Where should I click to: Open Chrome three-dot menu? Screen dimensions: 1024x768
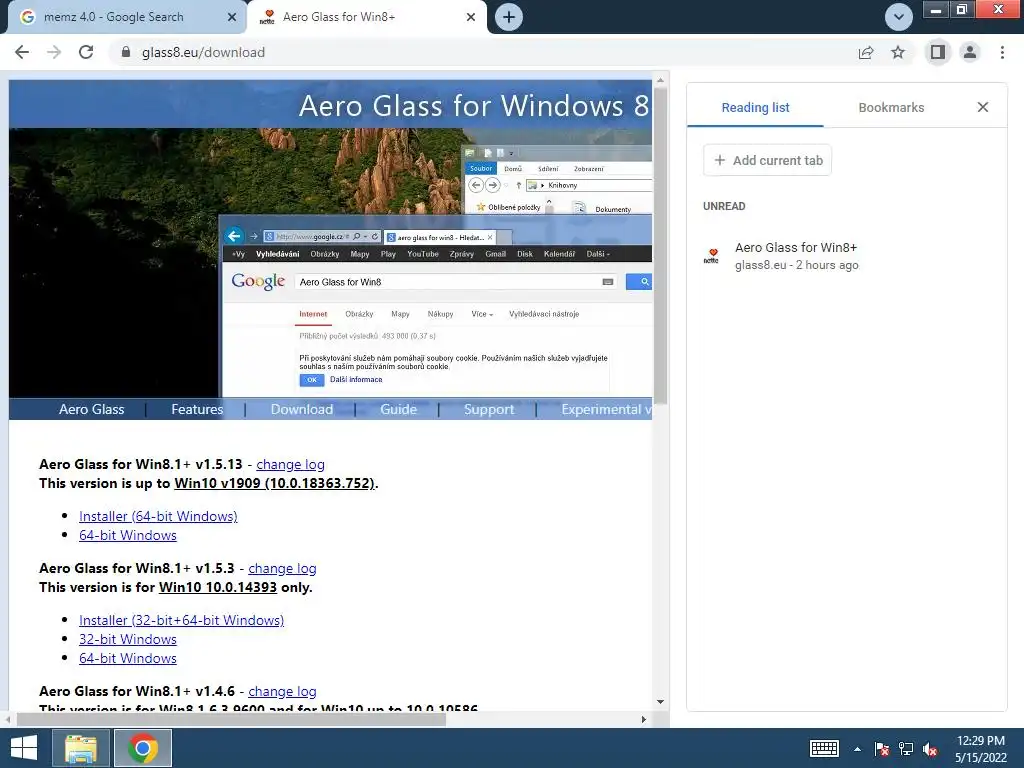1002,52
